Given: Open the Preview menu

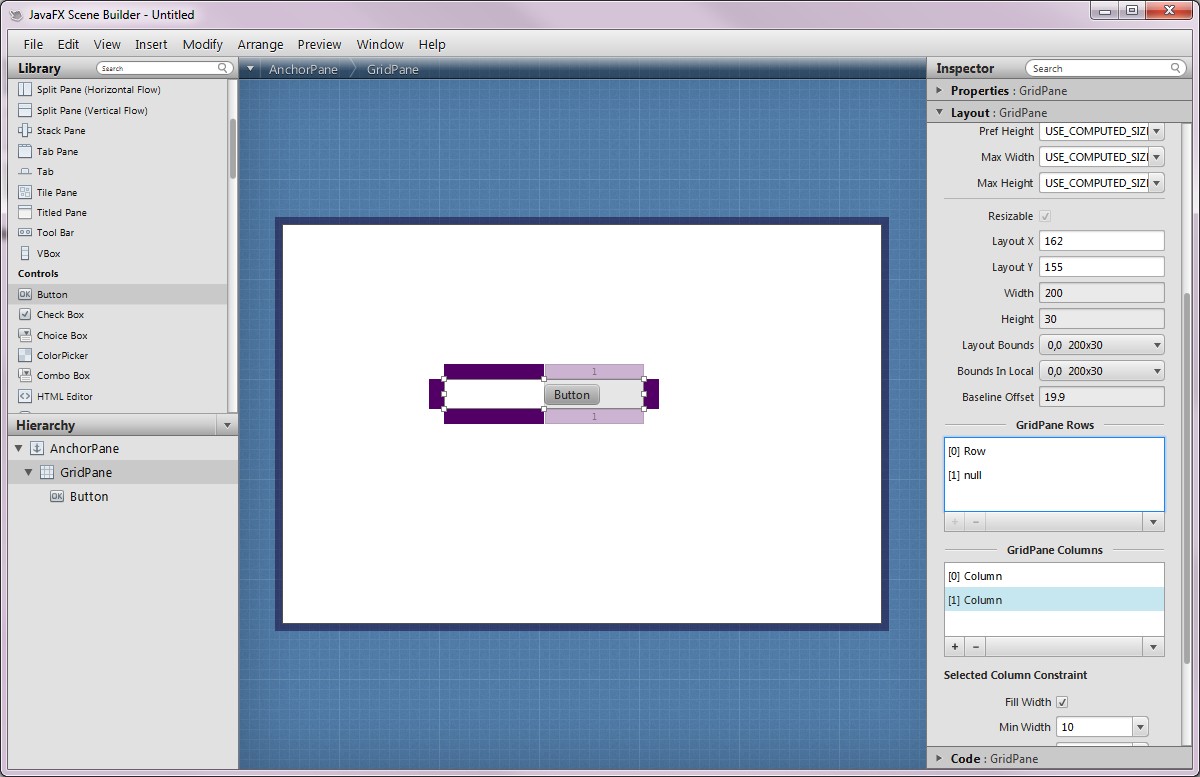Looking at the screenshot, I should click(x=319, y=44).
